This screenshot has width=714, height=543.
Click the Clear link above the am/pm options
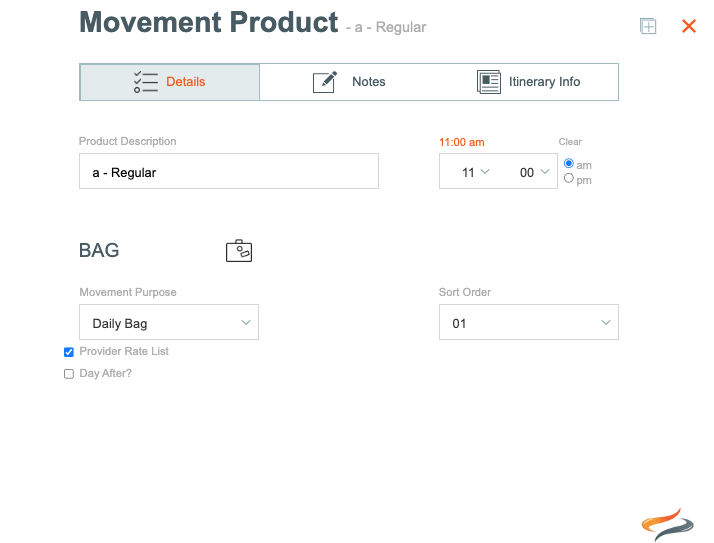[570, 142]
